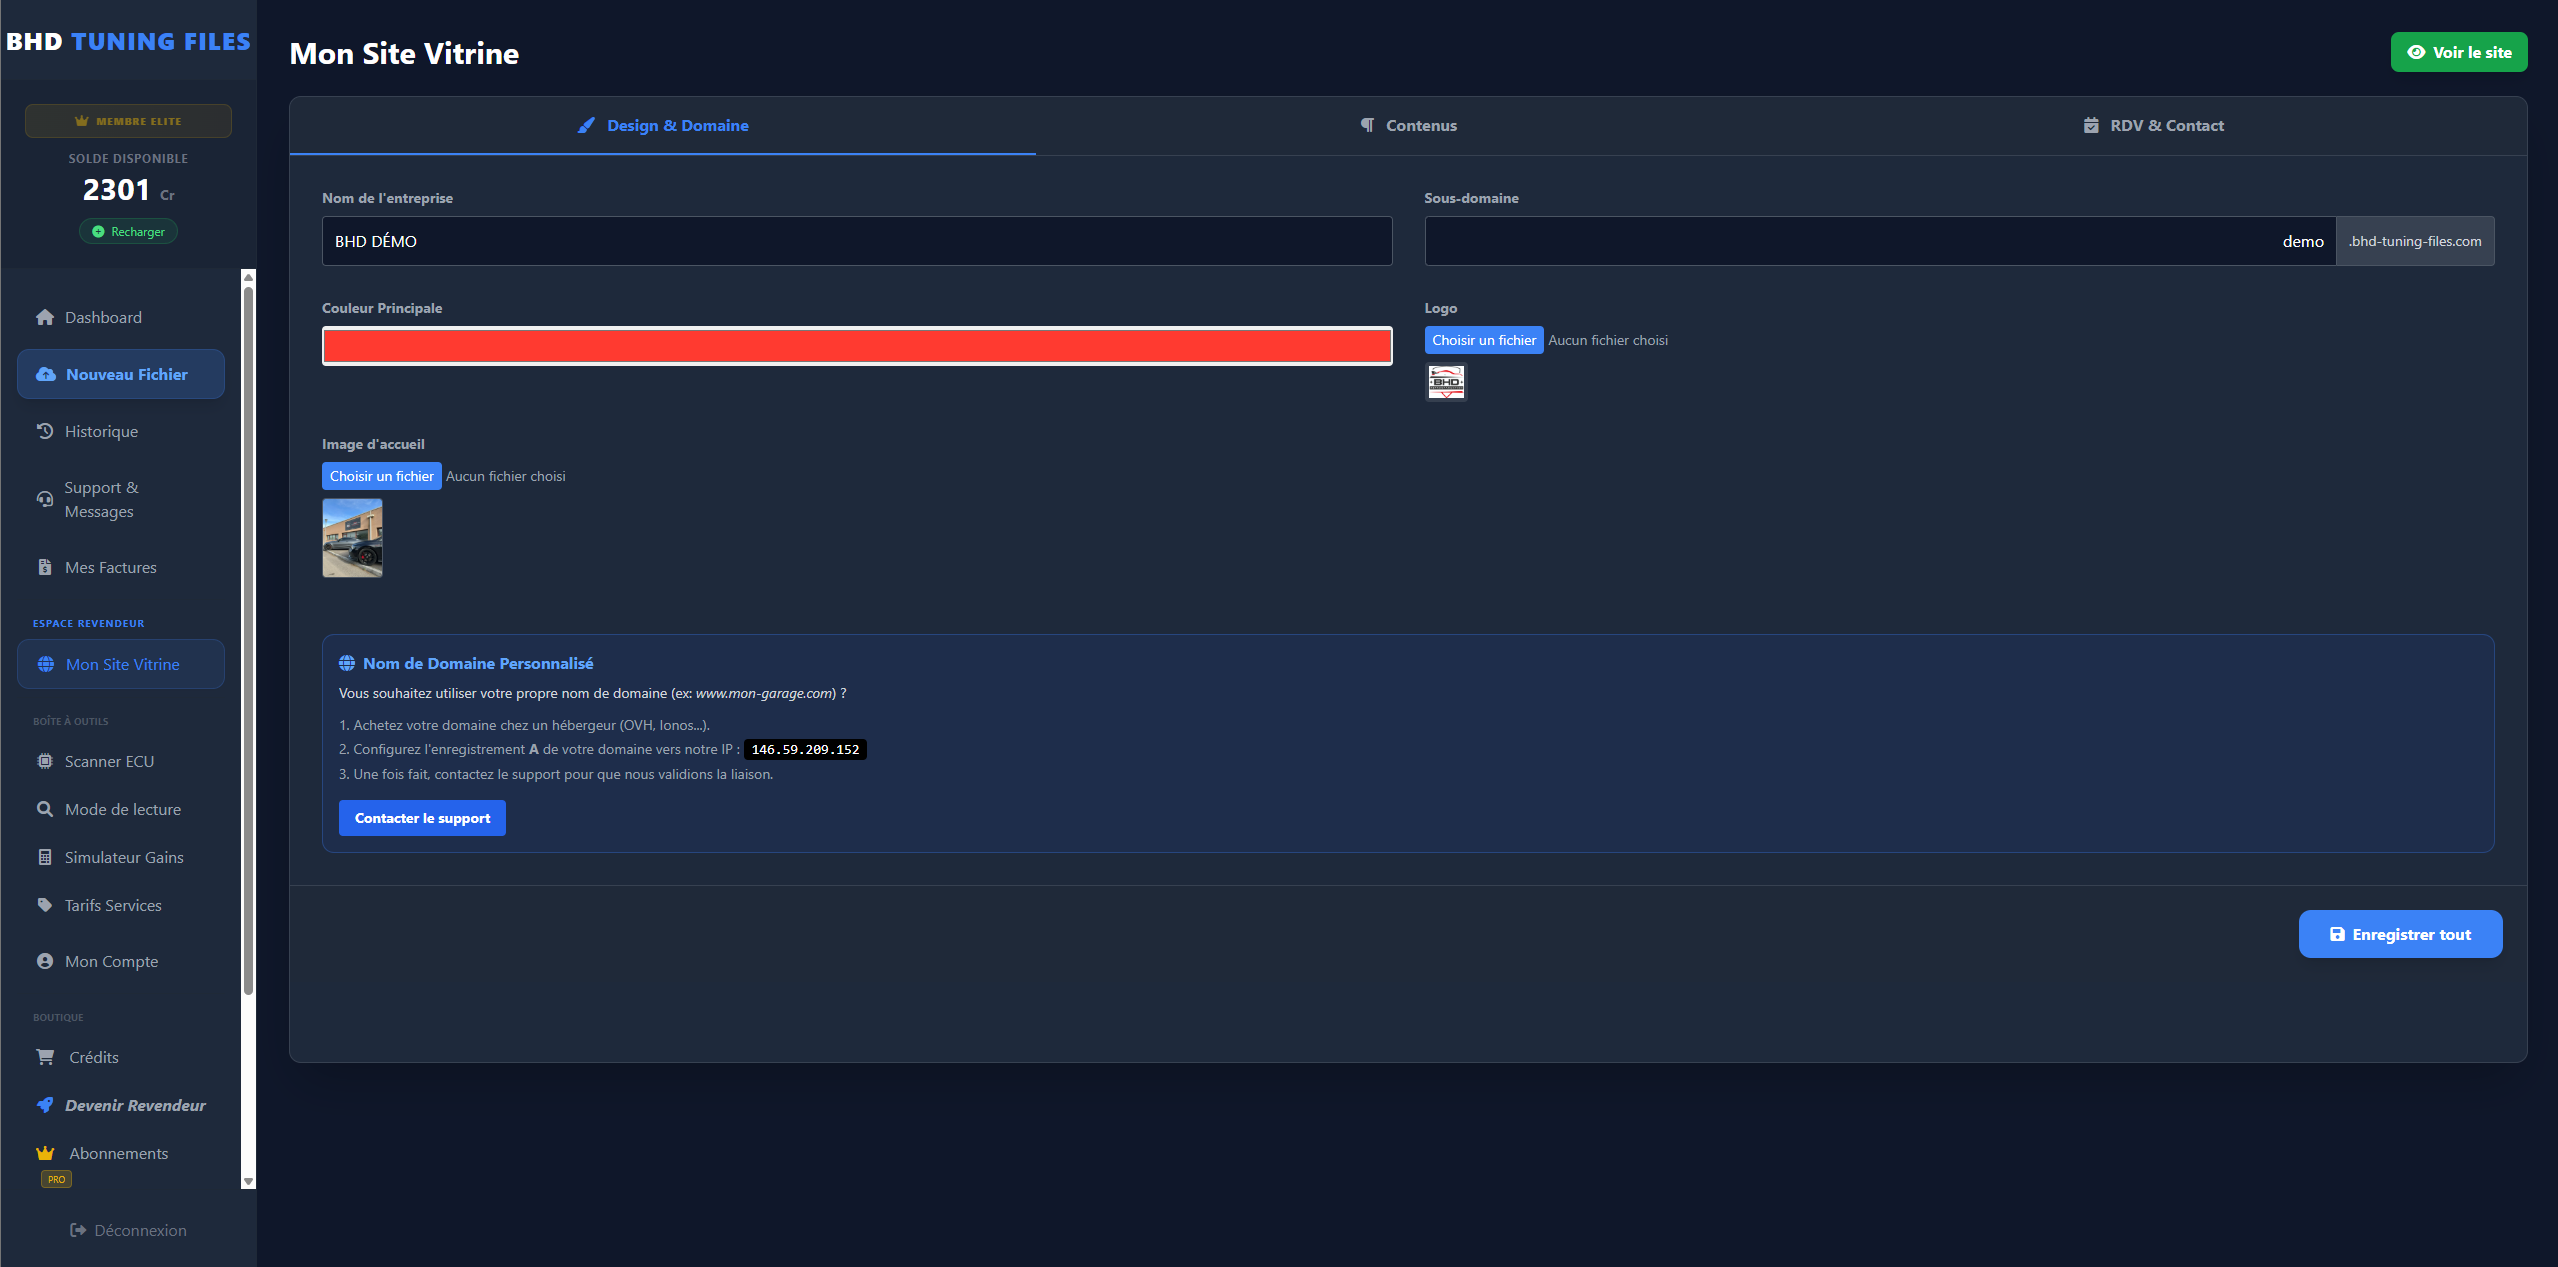
Task: Select Nouveau Fichier in the sidebar
Action: [120, 374]
